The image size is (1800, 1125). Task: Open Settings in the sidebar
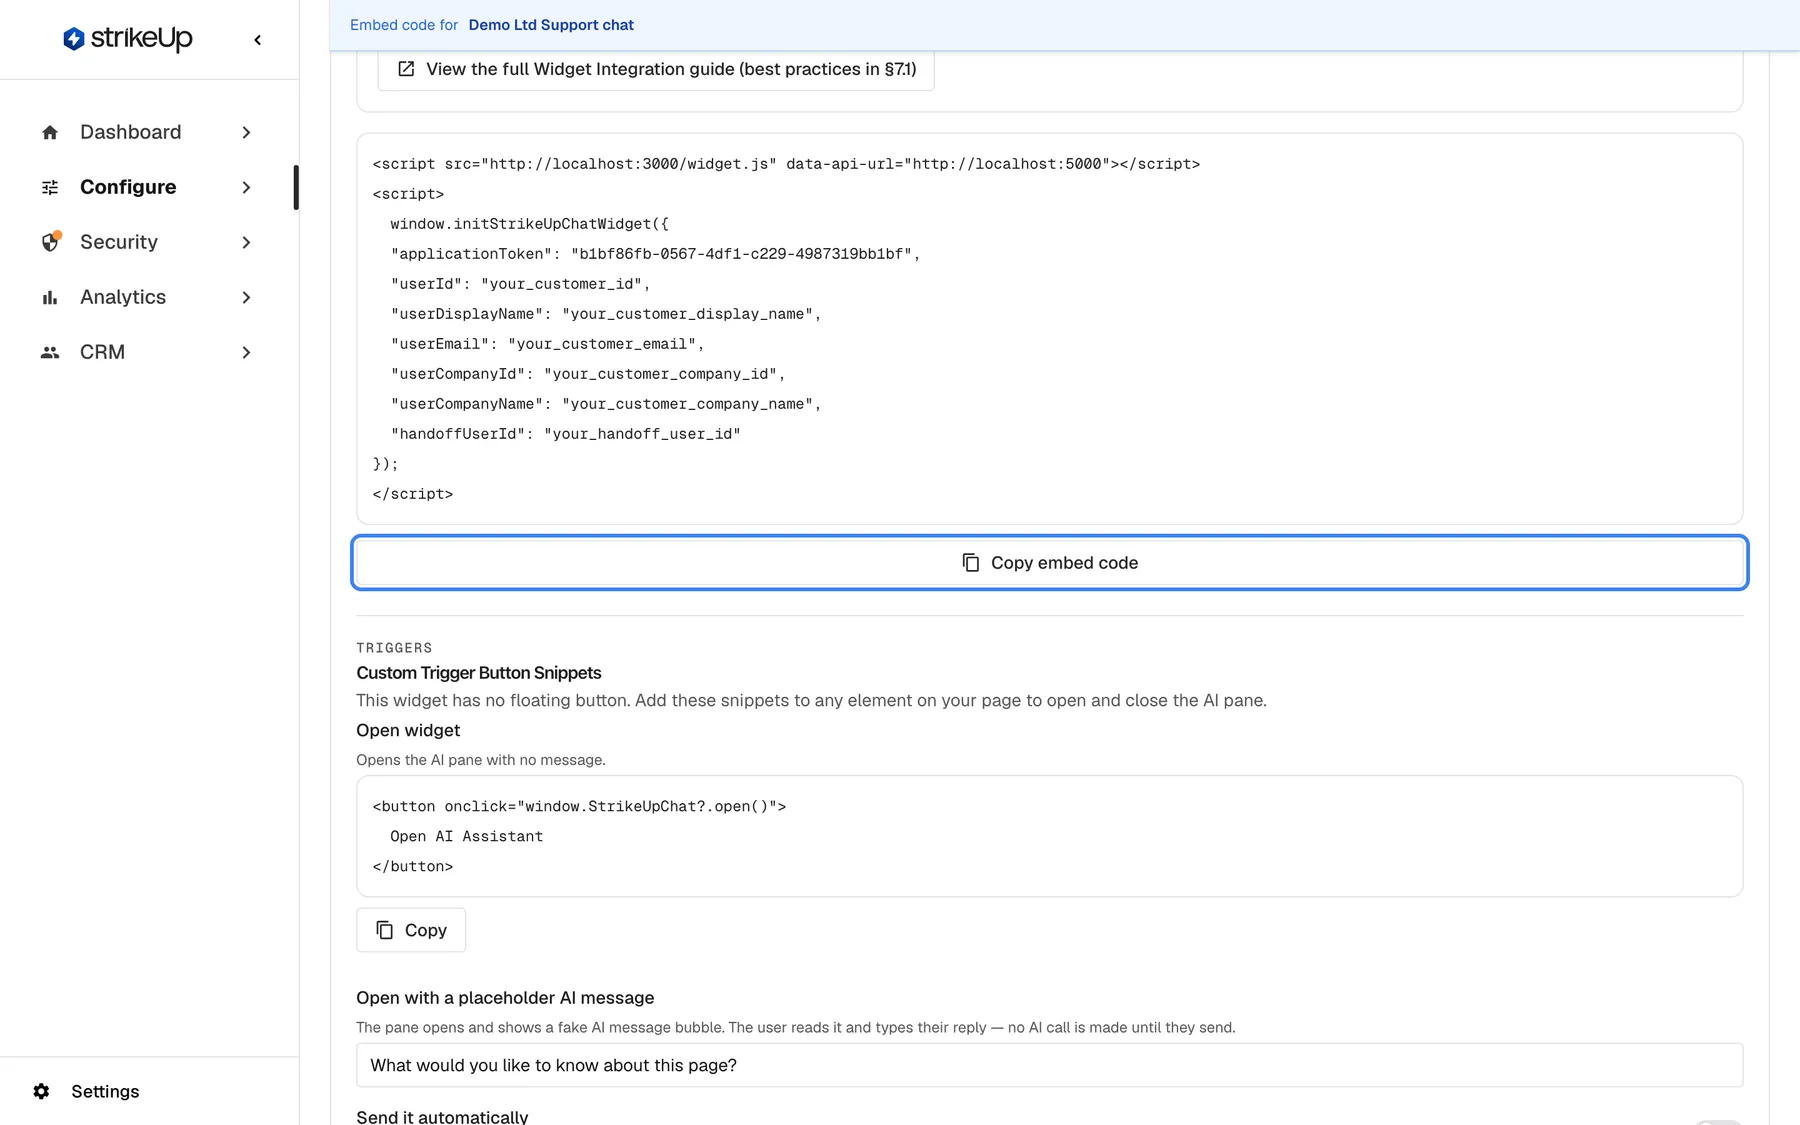click(x=105, y=1091)
